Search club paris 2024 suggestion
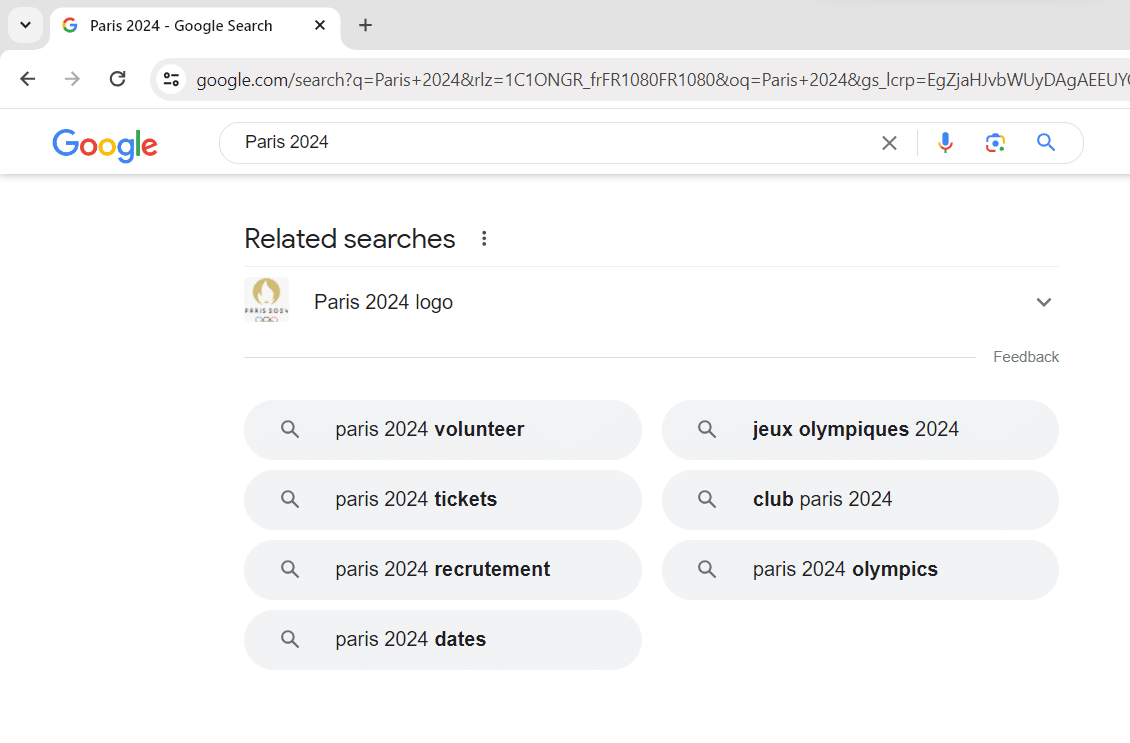1130x743 pixels. 860,499
